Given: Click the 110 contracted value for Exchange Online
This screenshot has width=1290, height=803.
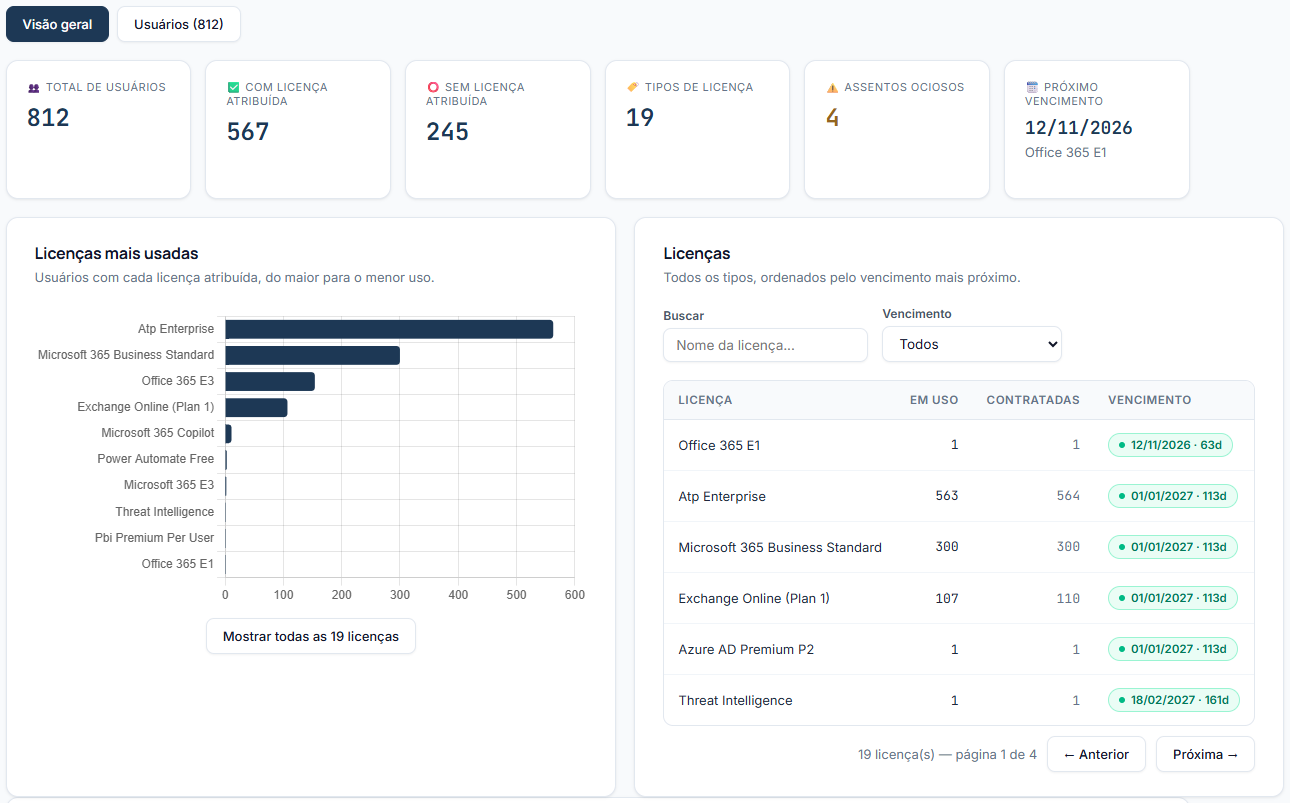Looking at the screenshot, I should click(1068, 598).
